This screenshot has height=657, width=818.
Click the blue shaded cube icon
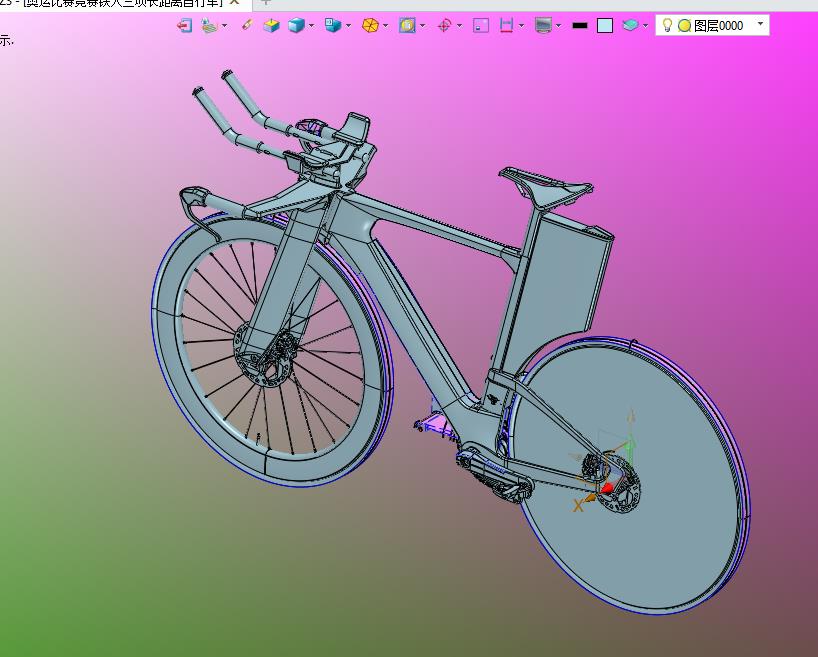tap(296, 25)
